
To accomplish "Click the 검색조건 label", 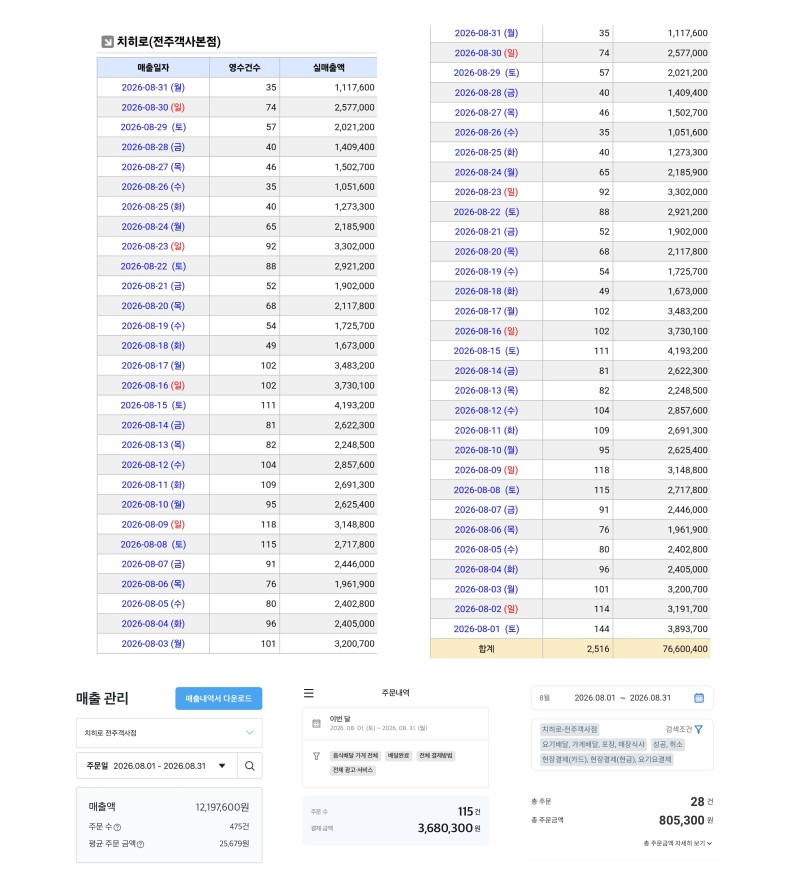I will click(679, 729).
